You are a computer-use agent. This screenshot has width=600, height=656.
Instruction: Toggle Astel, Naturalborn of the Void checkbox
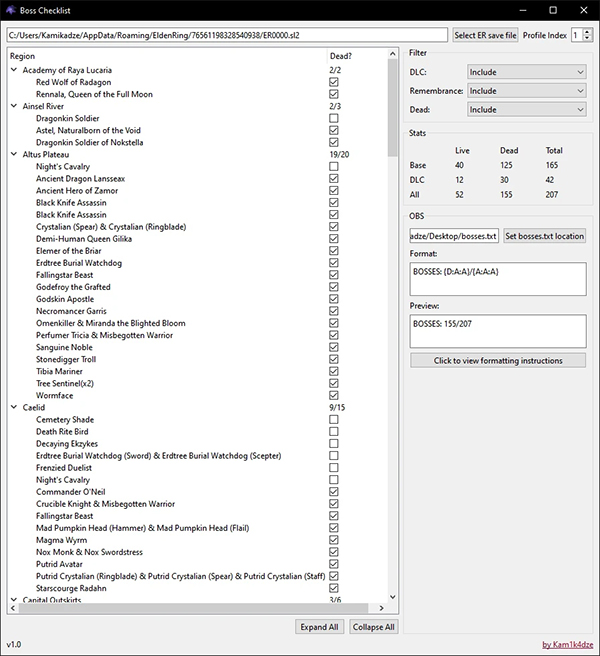333,131
